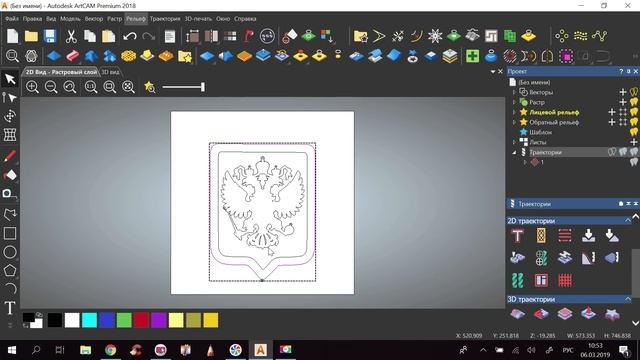The image size is (640, 360).
Task: Open the Траектории menu
Action: (165, 19)
